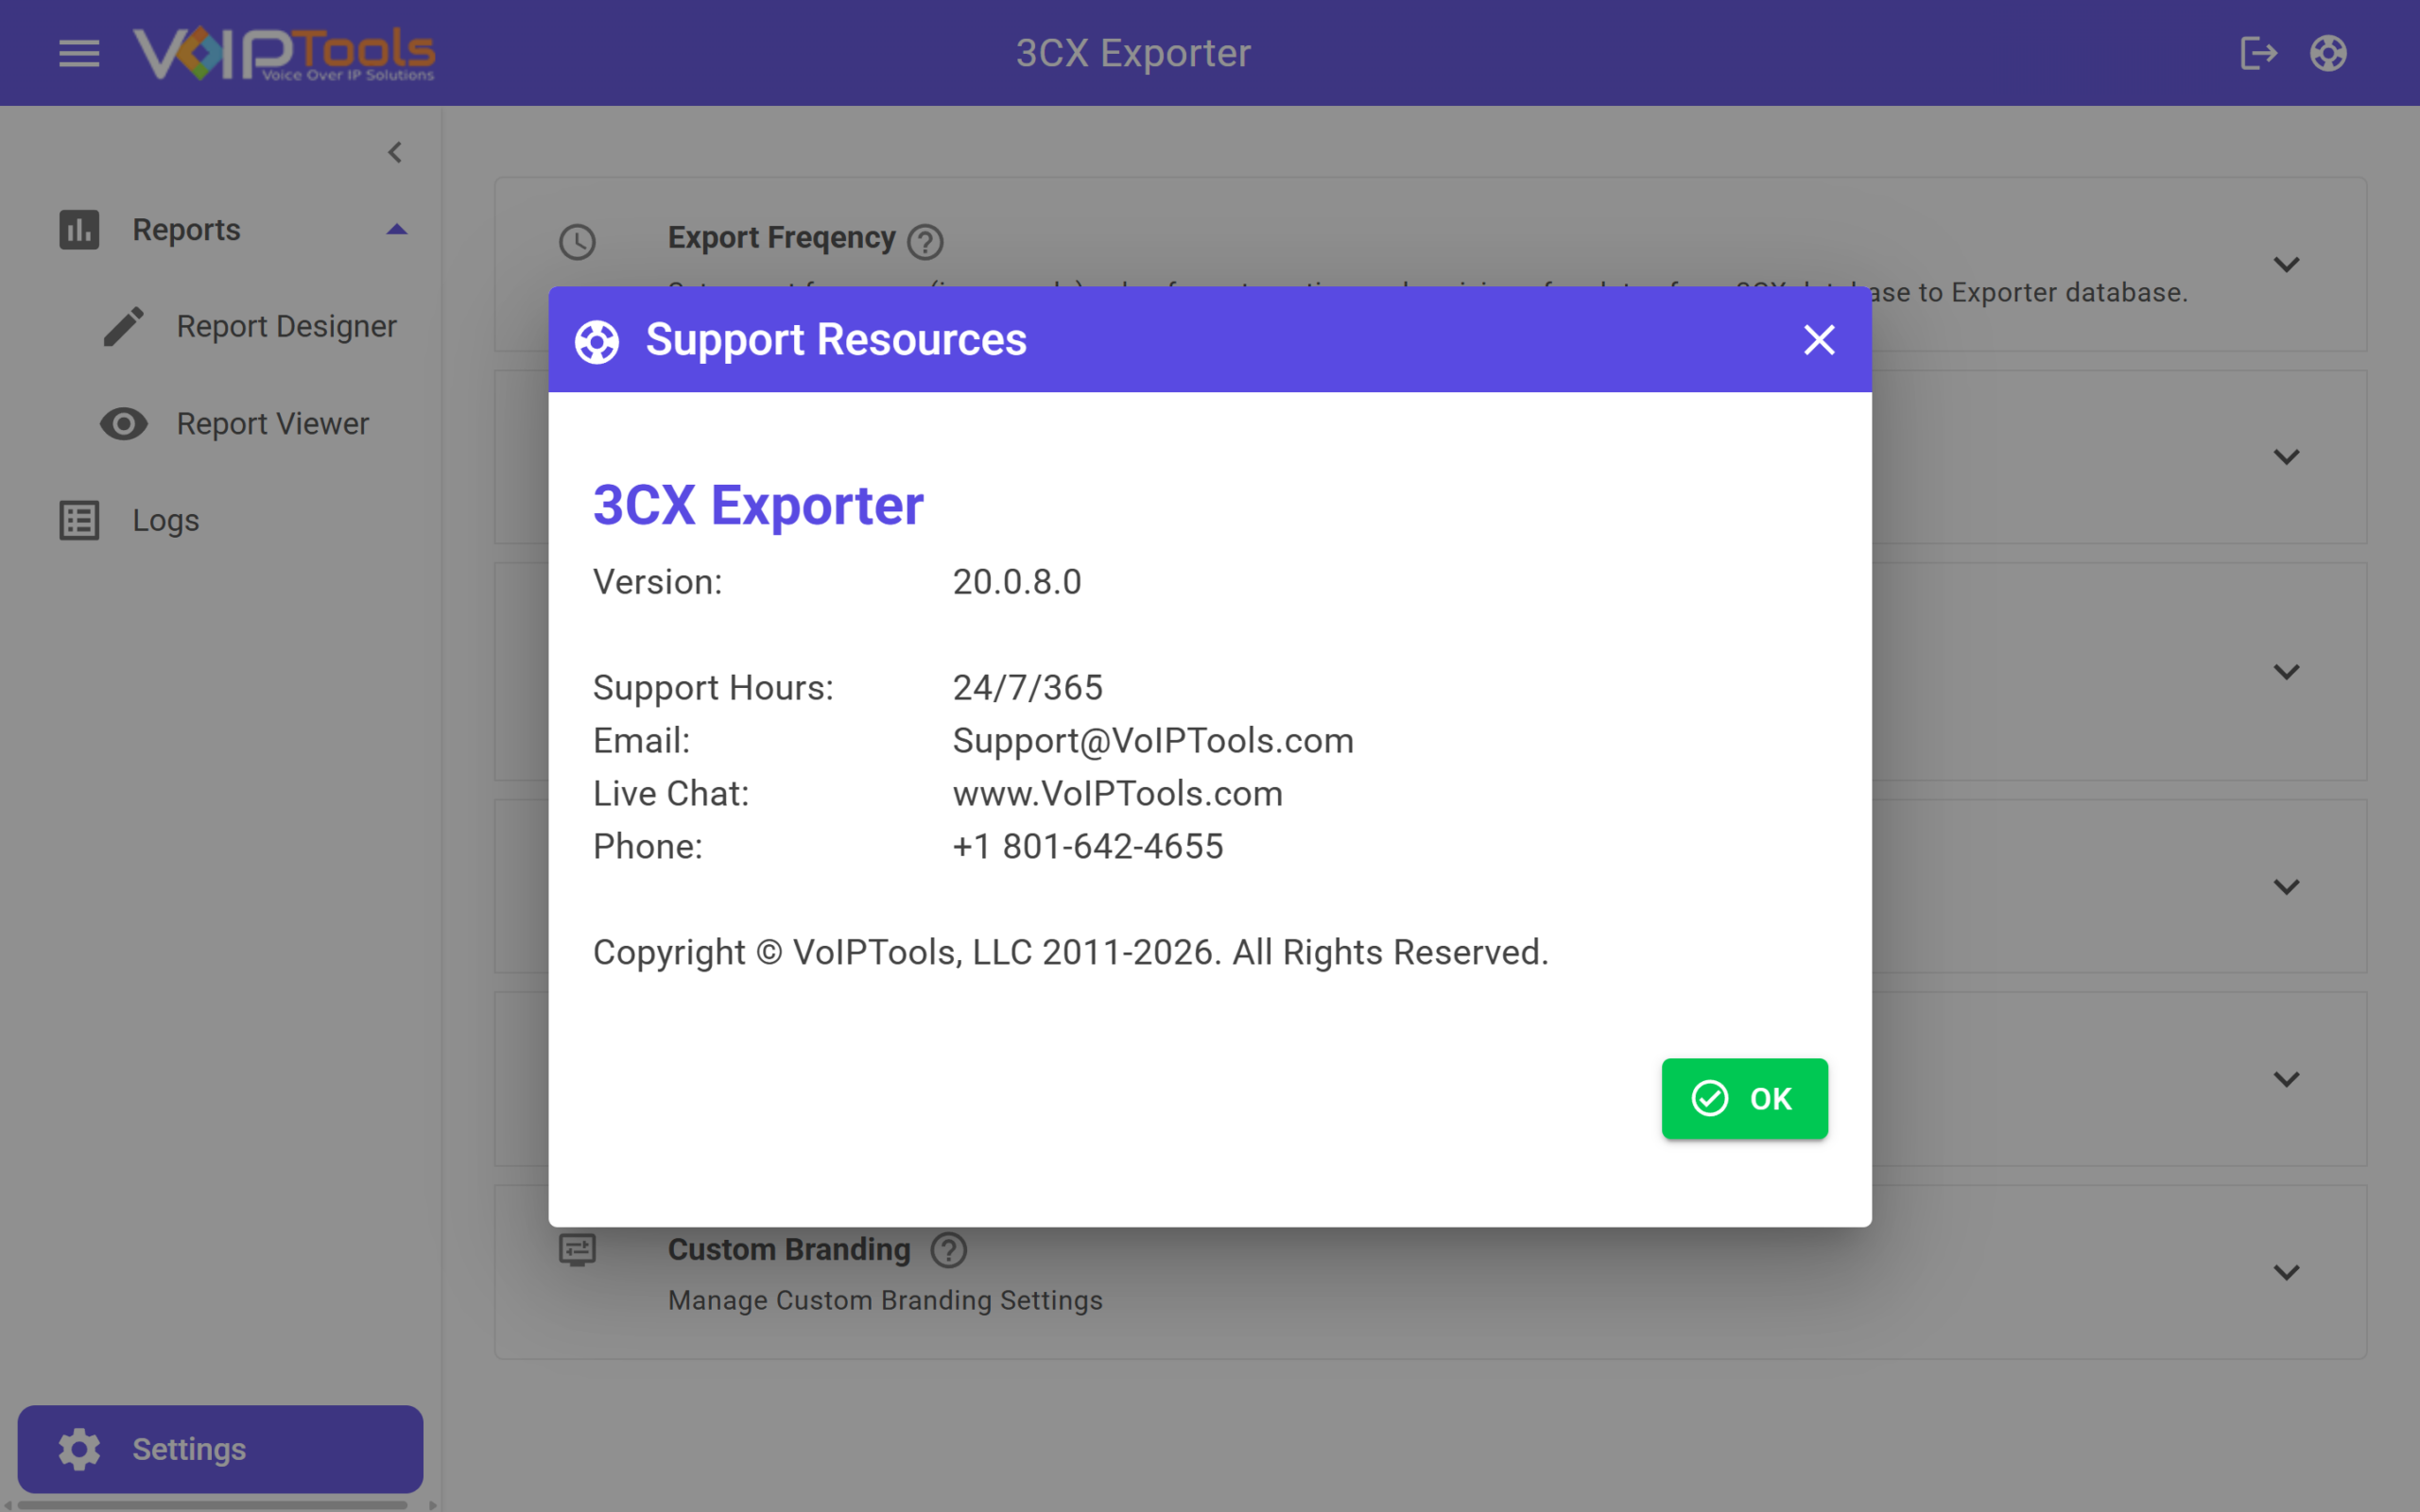Click the green OK button

click(1745, 1098)
